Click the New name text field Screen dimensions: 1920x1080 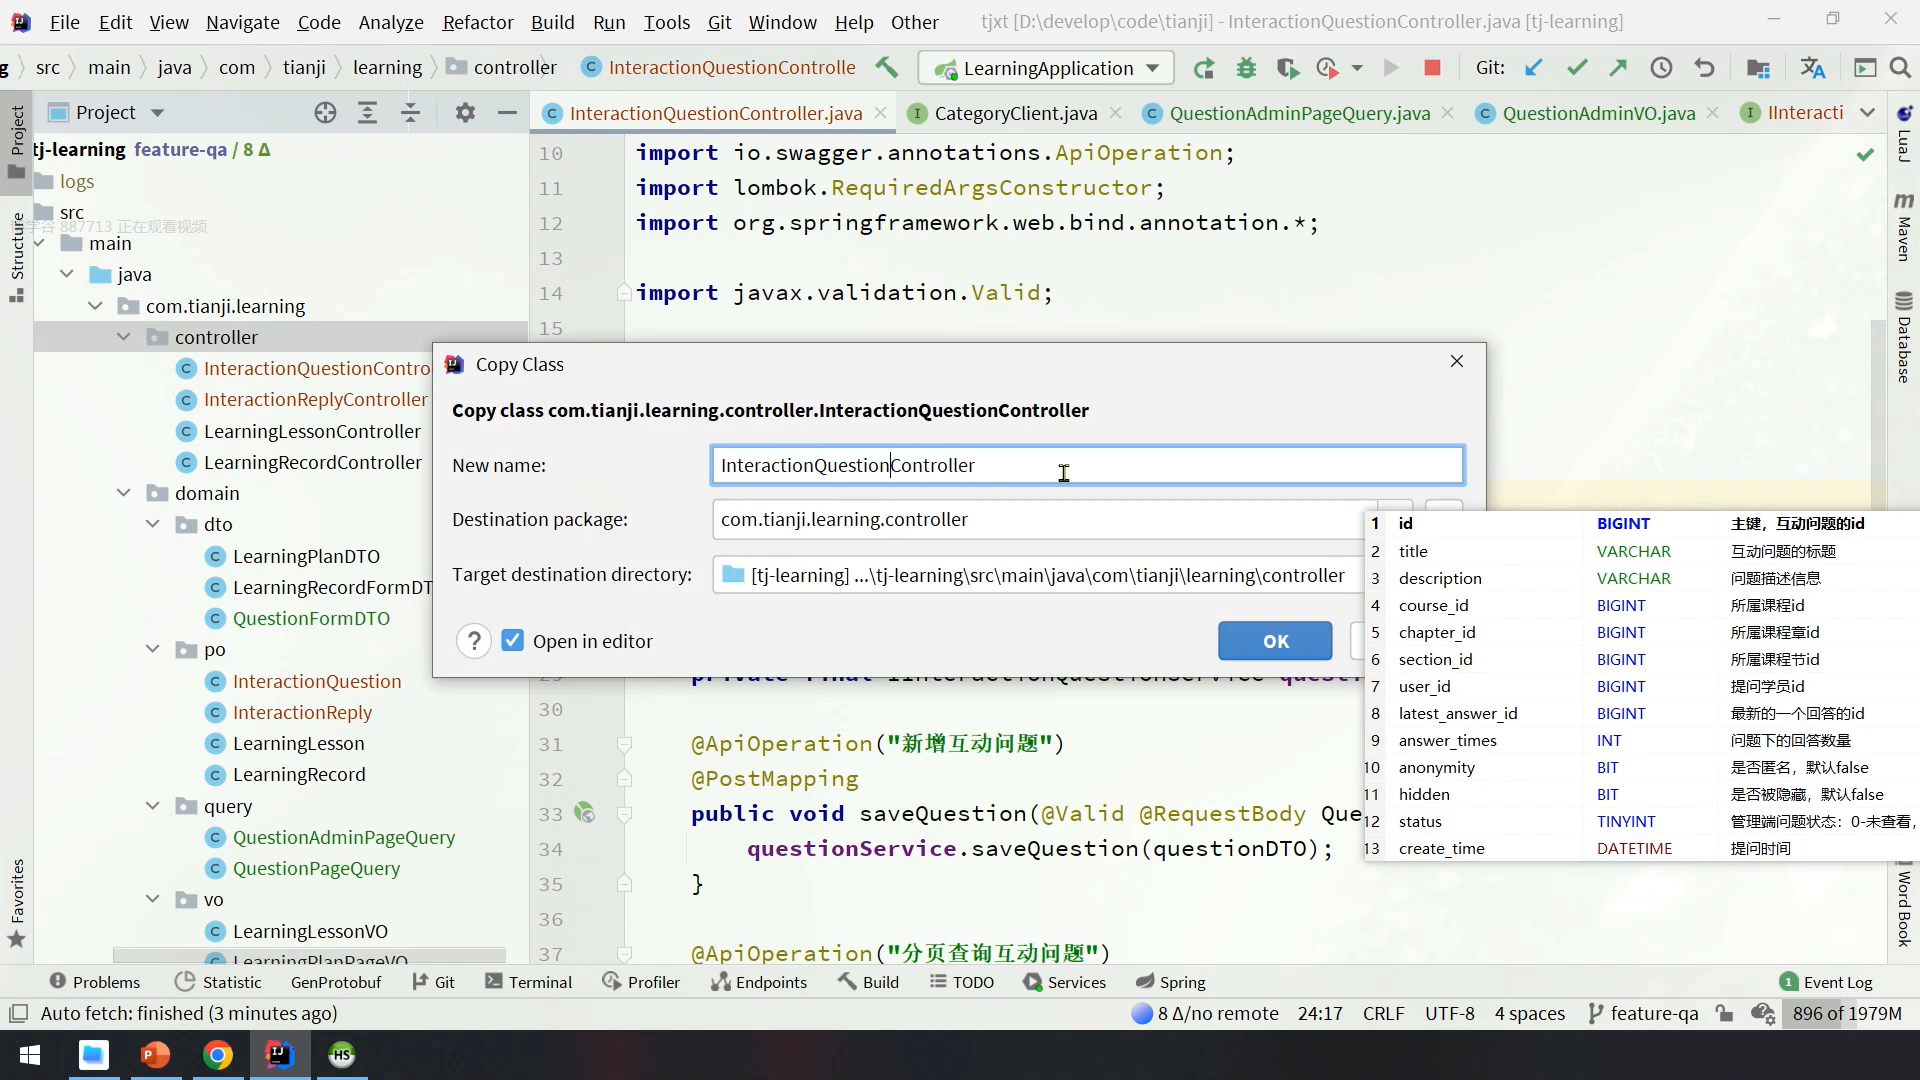[x=1086, y=465]
